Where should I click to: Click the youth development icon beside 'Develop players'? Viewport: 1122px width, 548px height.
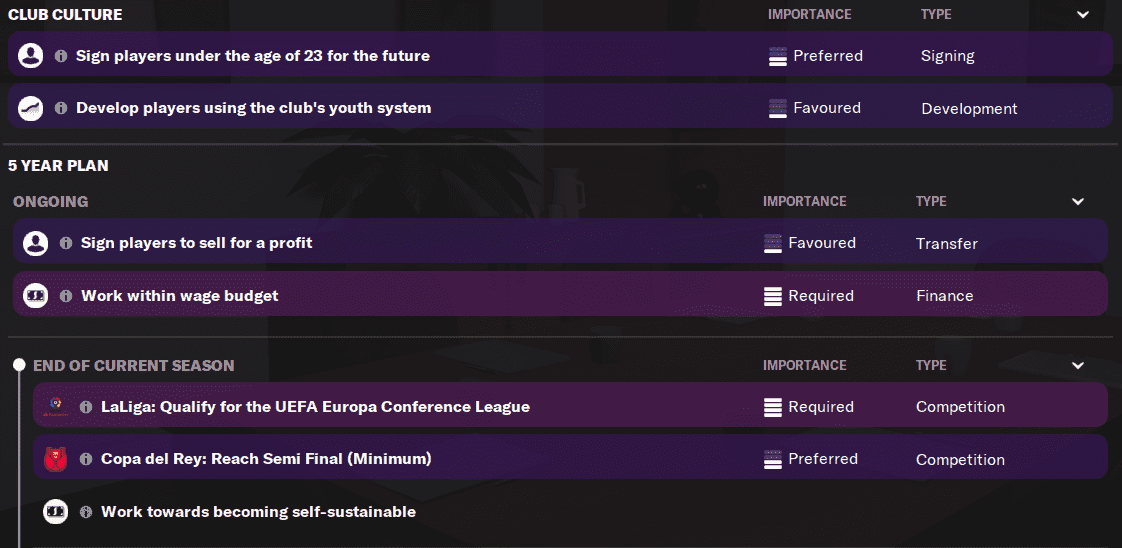(31, 108)
